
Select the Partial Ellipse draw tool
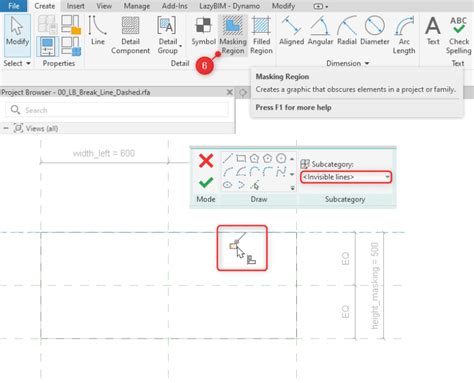pos(241,185)
